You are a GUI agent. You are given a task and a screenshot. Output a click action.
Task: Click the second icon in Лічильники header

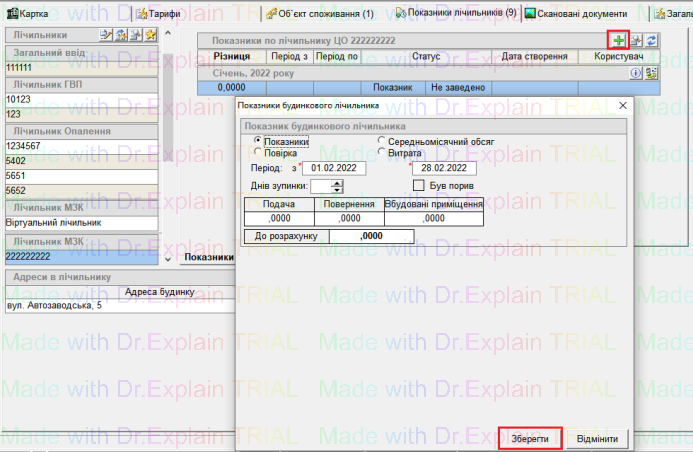click(121, 35)
